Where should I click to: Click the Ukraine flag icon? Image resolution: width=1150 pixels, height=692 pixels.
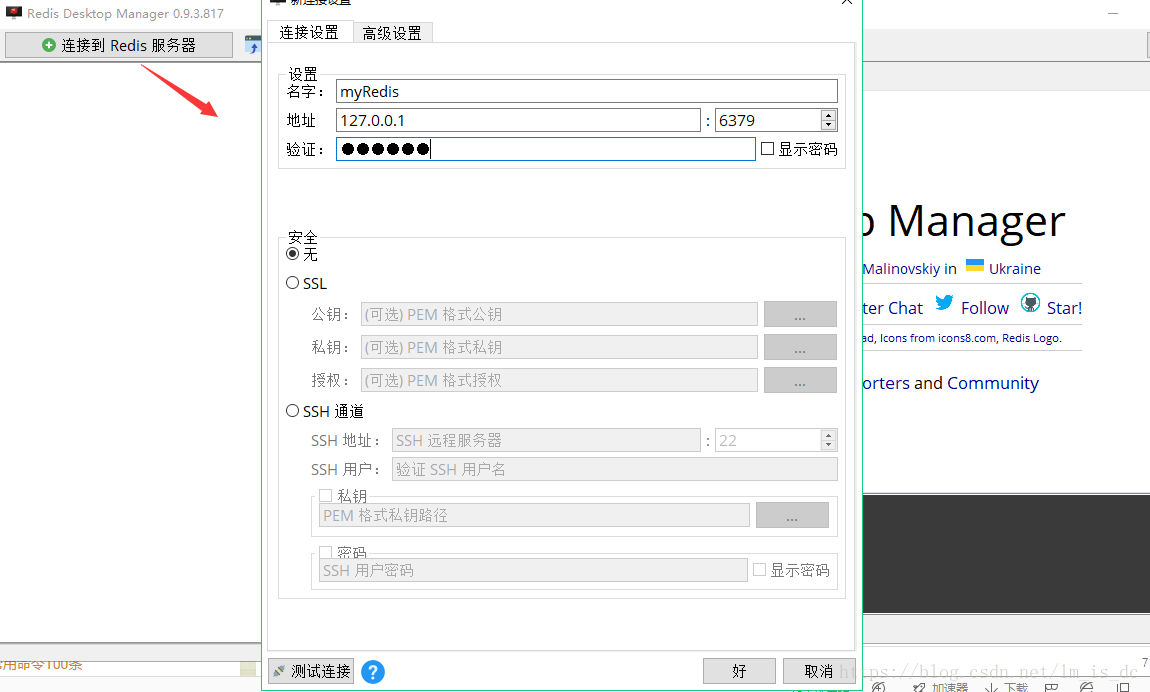975,265
